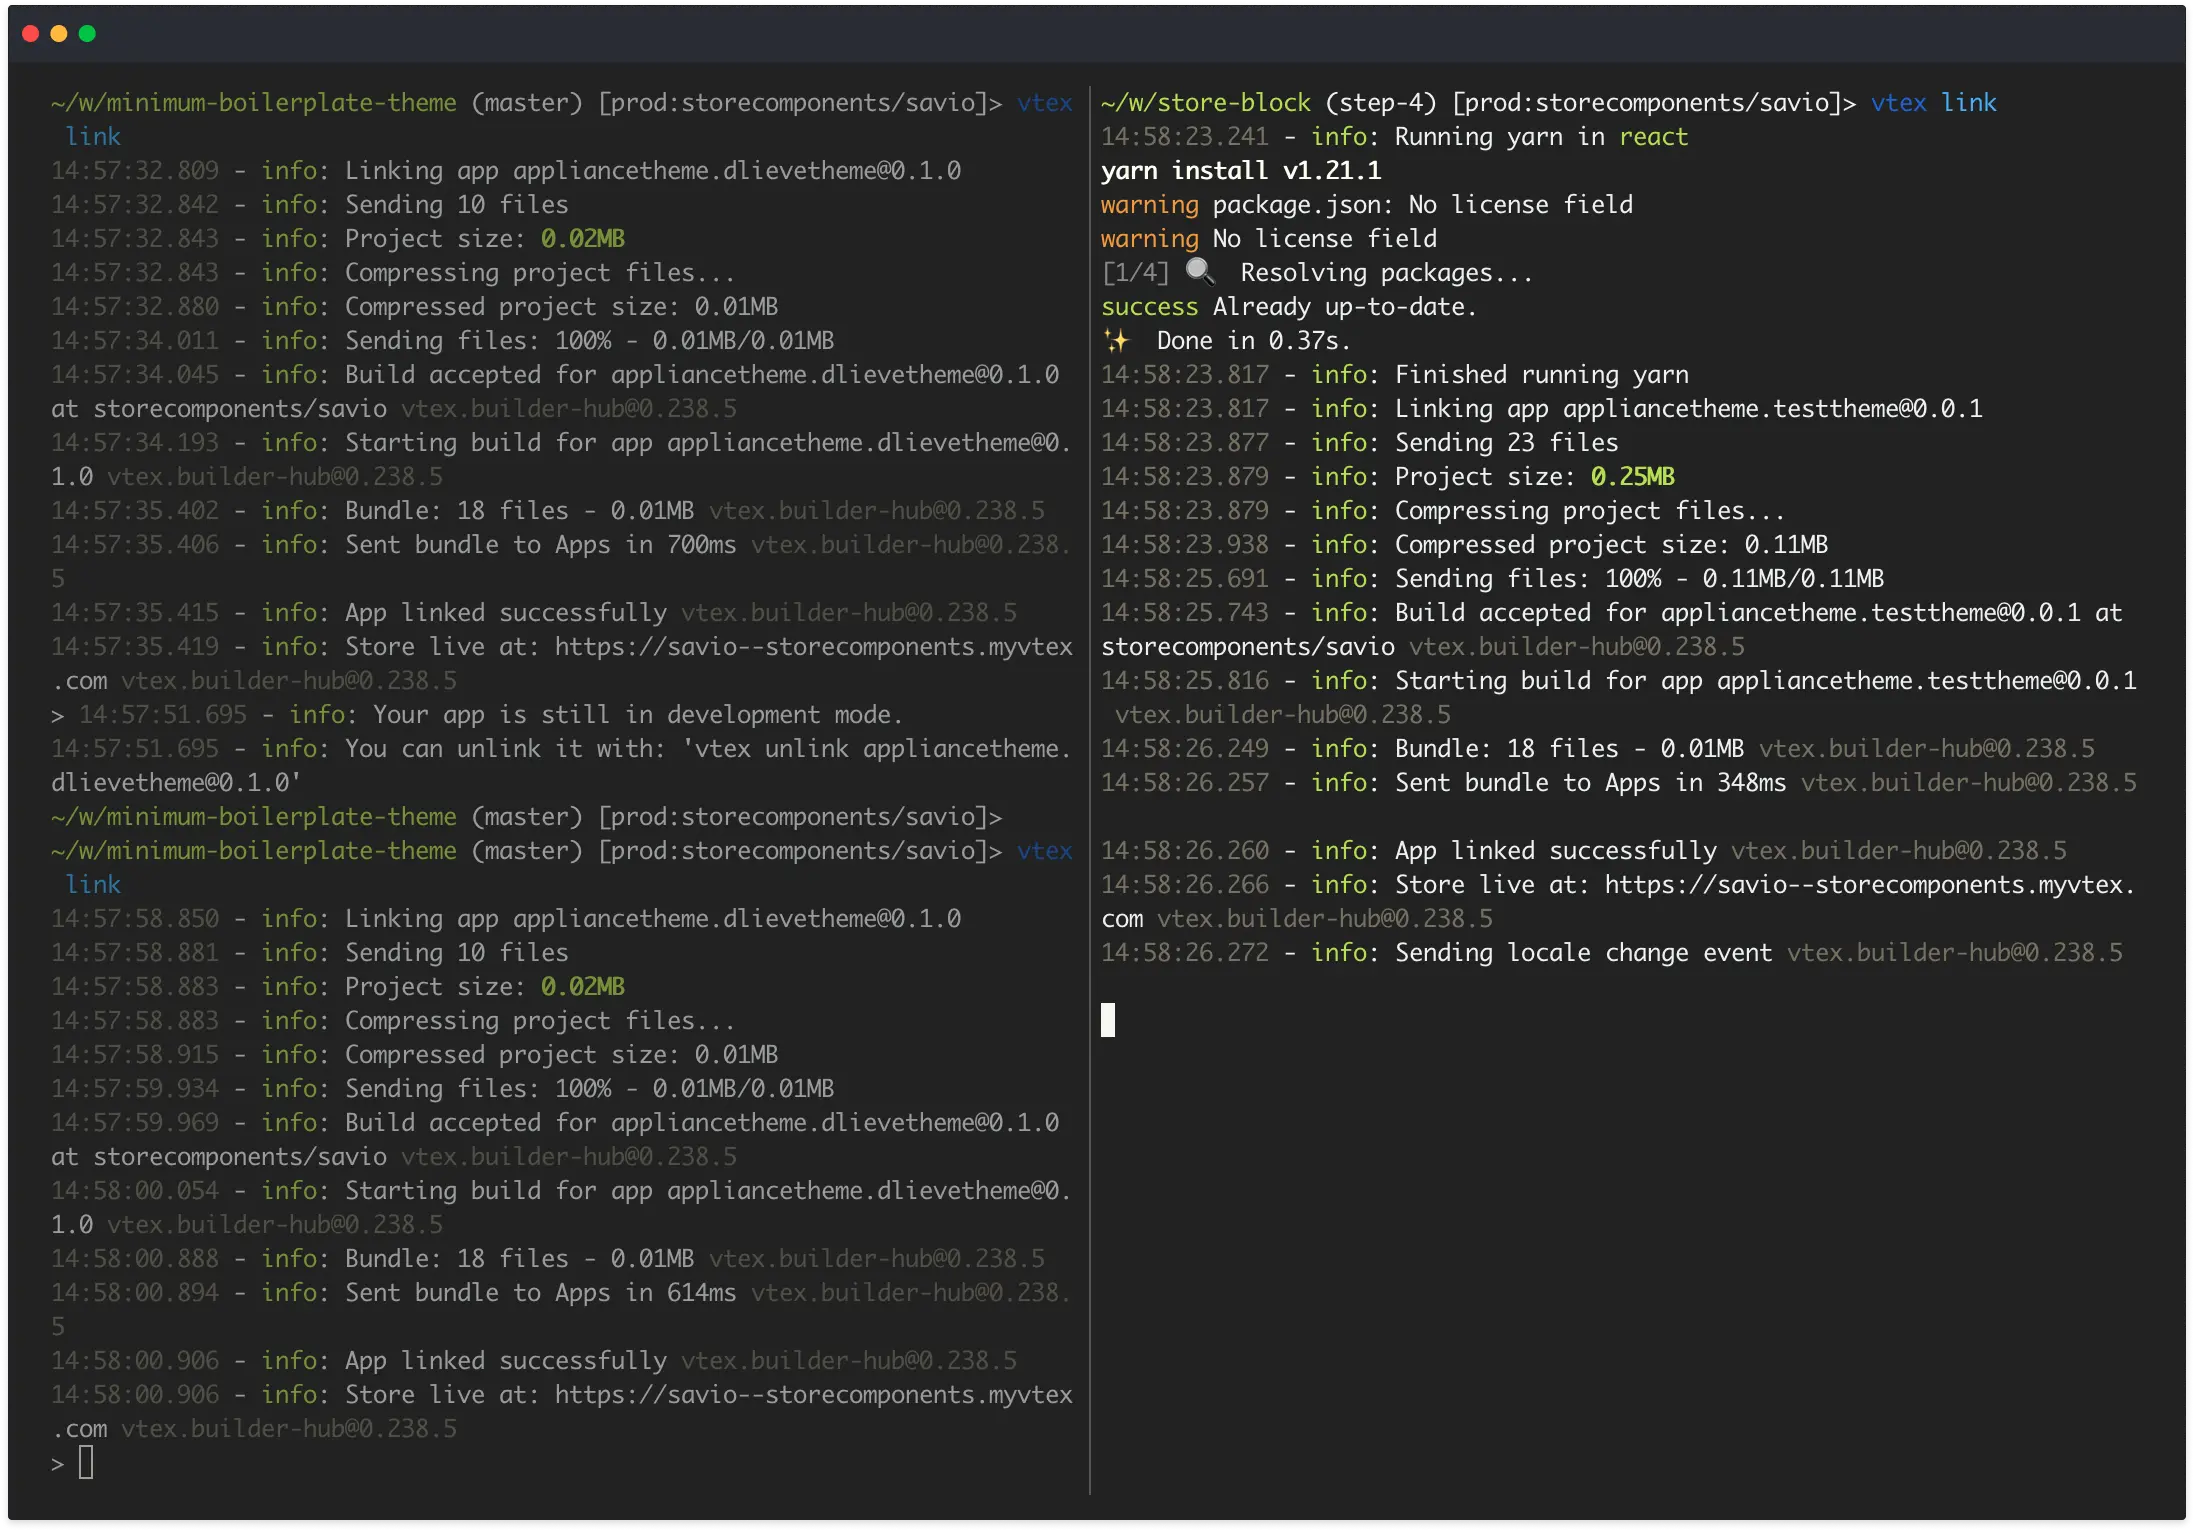Click the magnifying glass icon beside Resolving packages

[x=1199, y=271]
